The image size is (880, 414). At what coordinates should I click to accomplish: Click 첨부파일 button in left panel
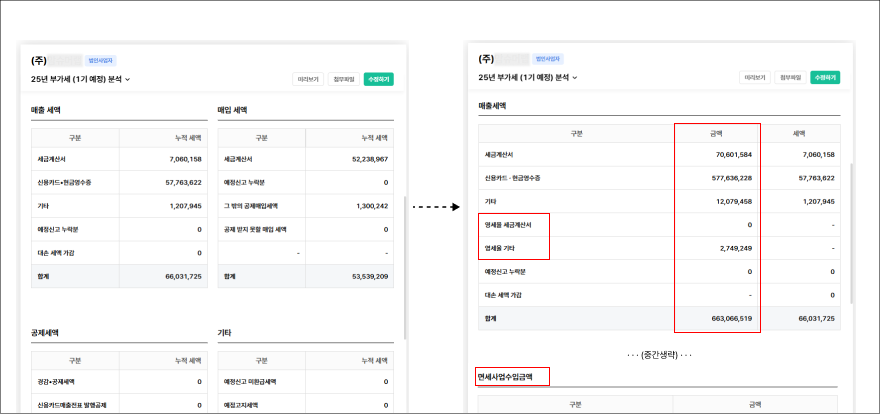click(x=343, y=78)
